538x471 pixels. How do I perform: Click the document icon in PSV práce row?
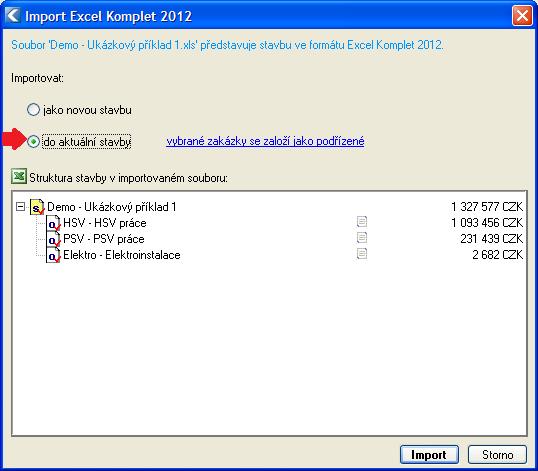coord(362,238)
